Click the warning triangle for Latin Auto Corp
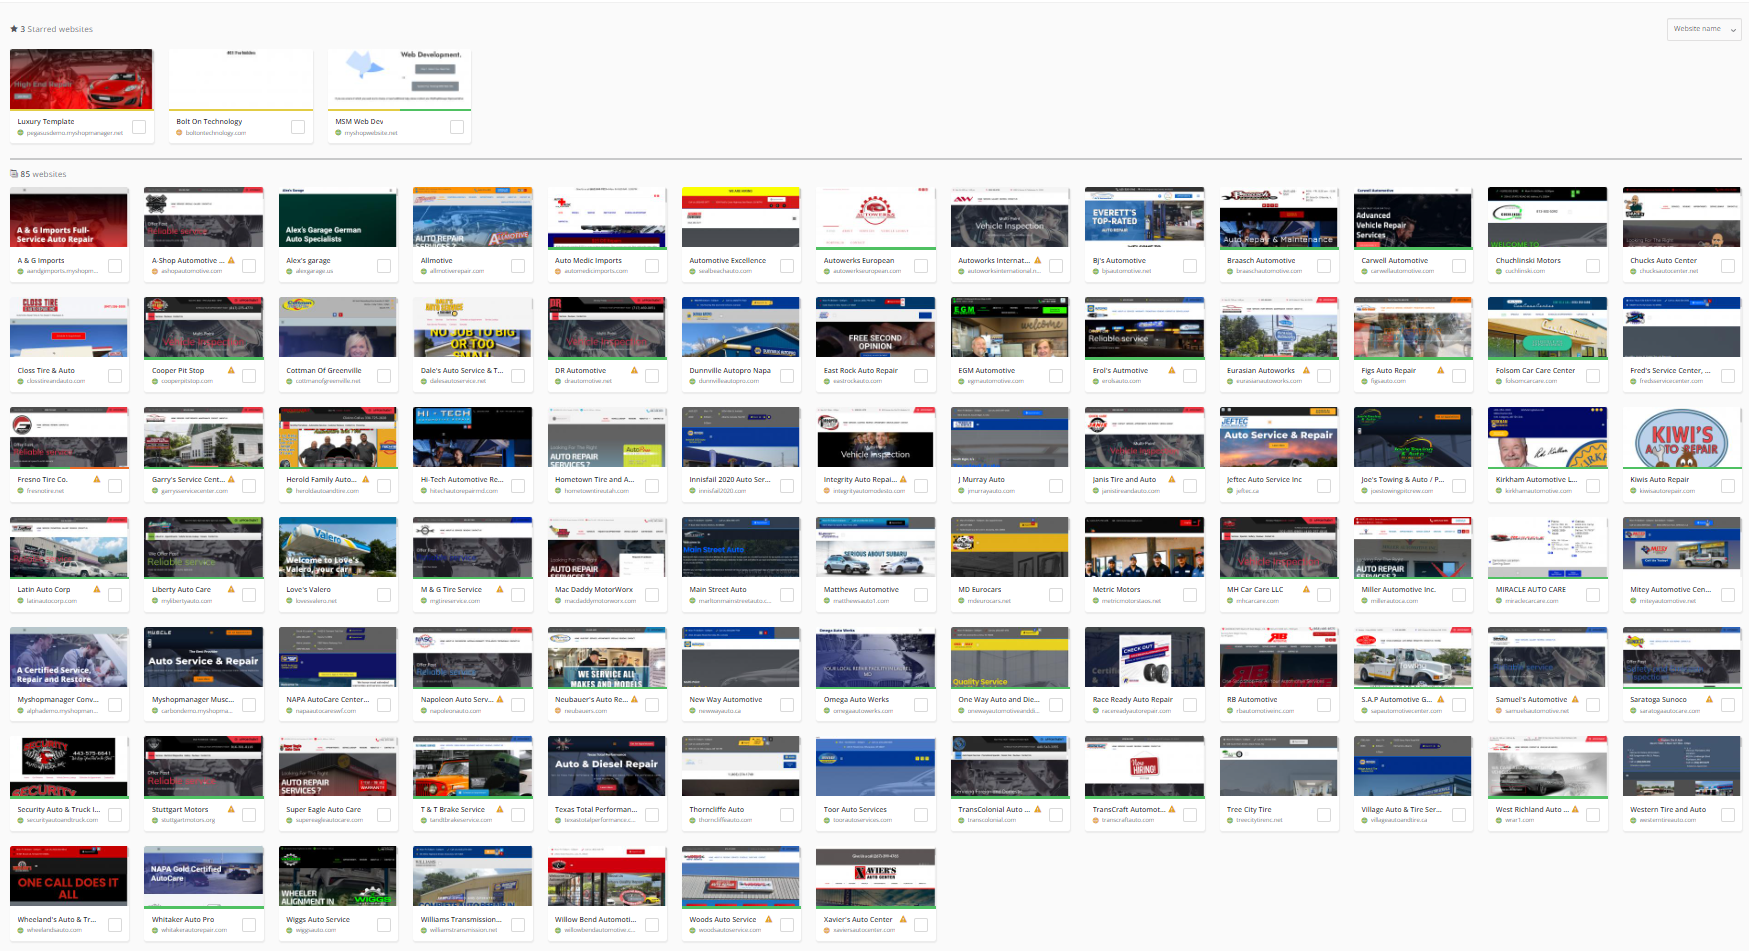The image size is (1749, 951). click(97, 589)
